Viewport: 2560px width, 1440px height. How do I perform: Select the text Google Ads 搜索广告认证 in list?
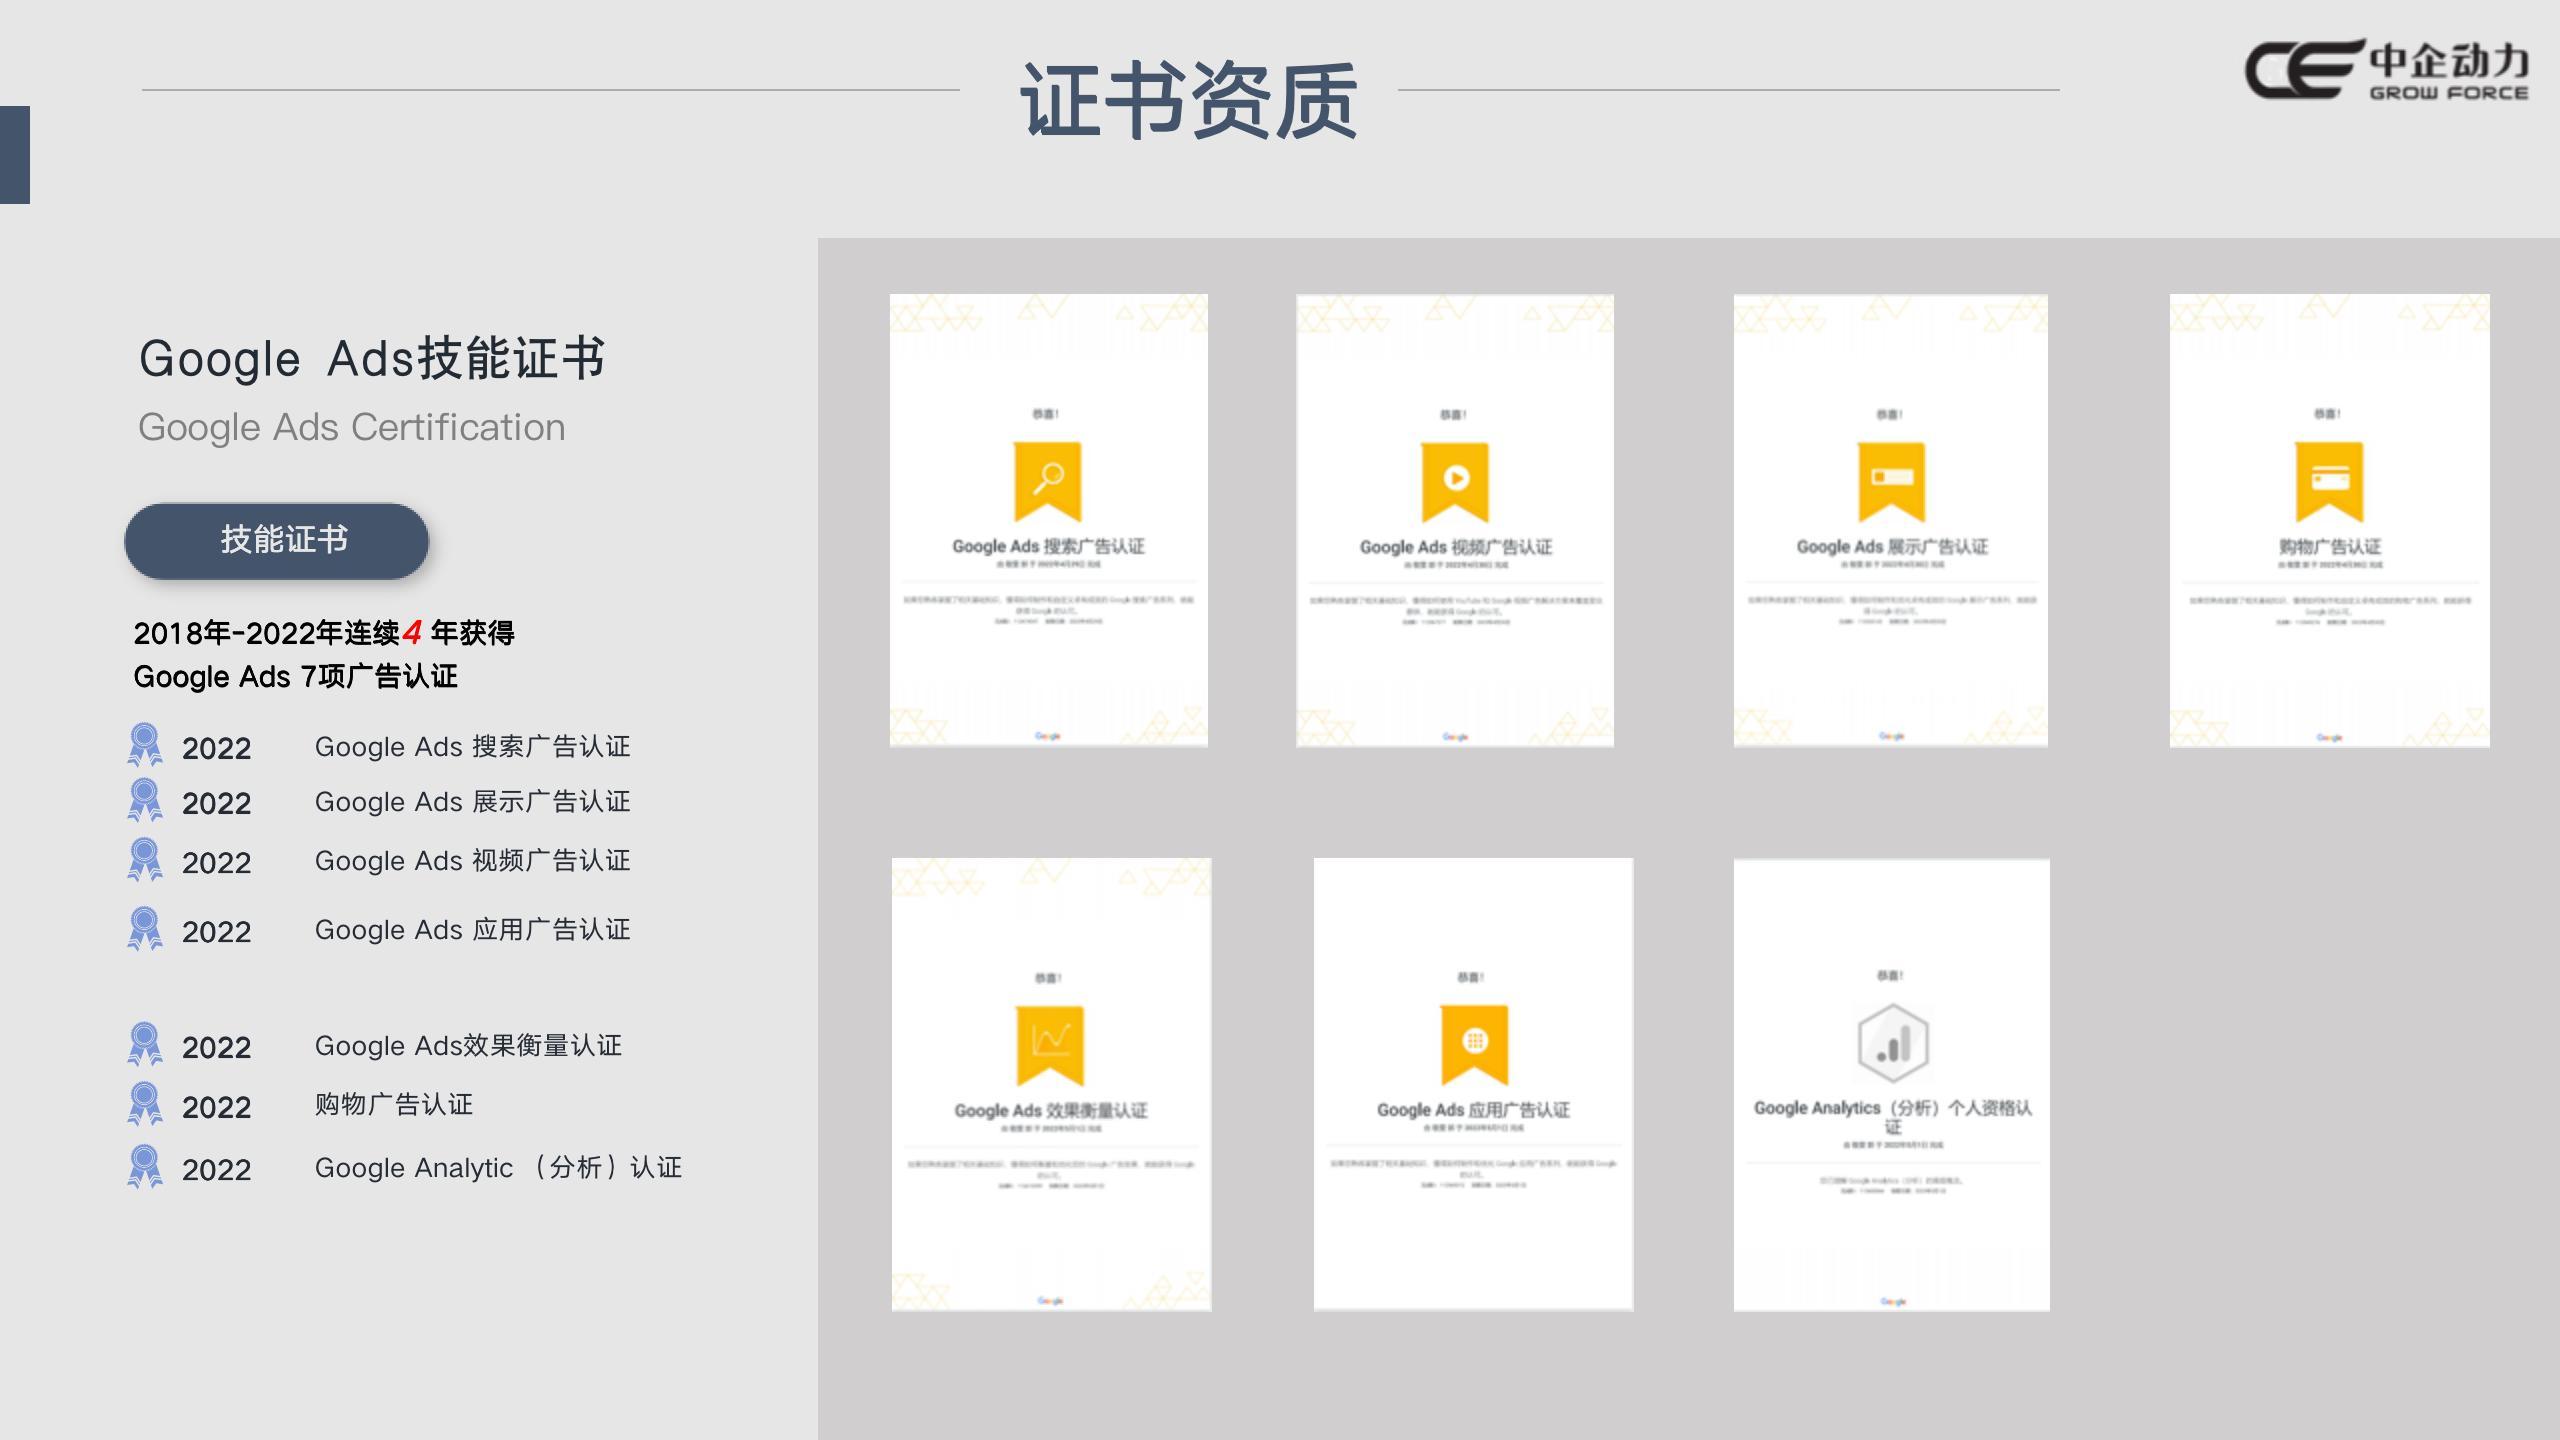click(472, 747)
